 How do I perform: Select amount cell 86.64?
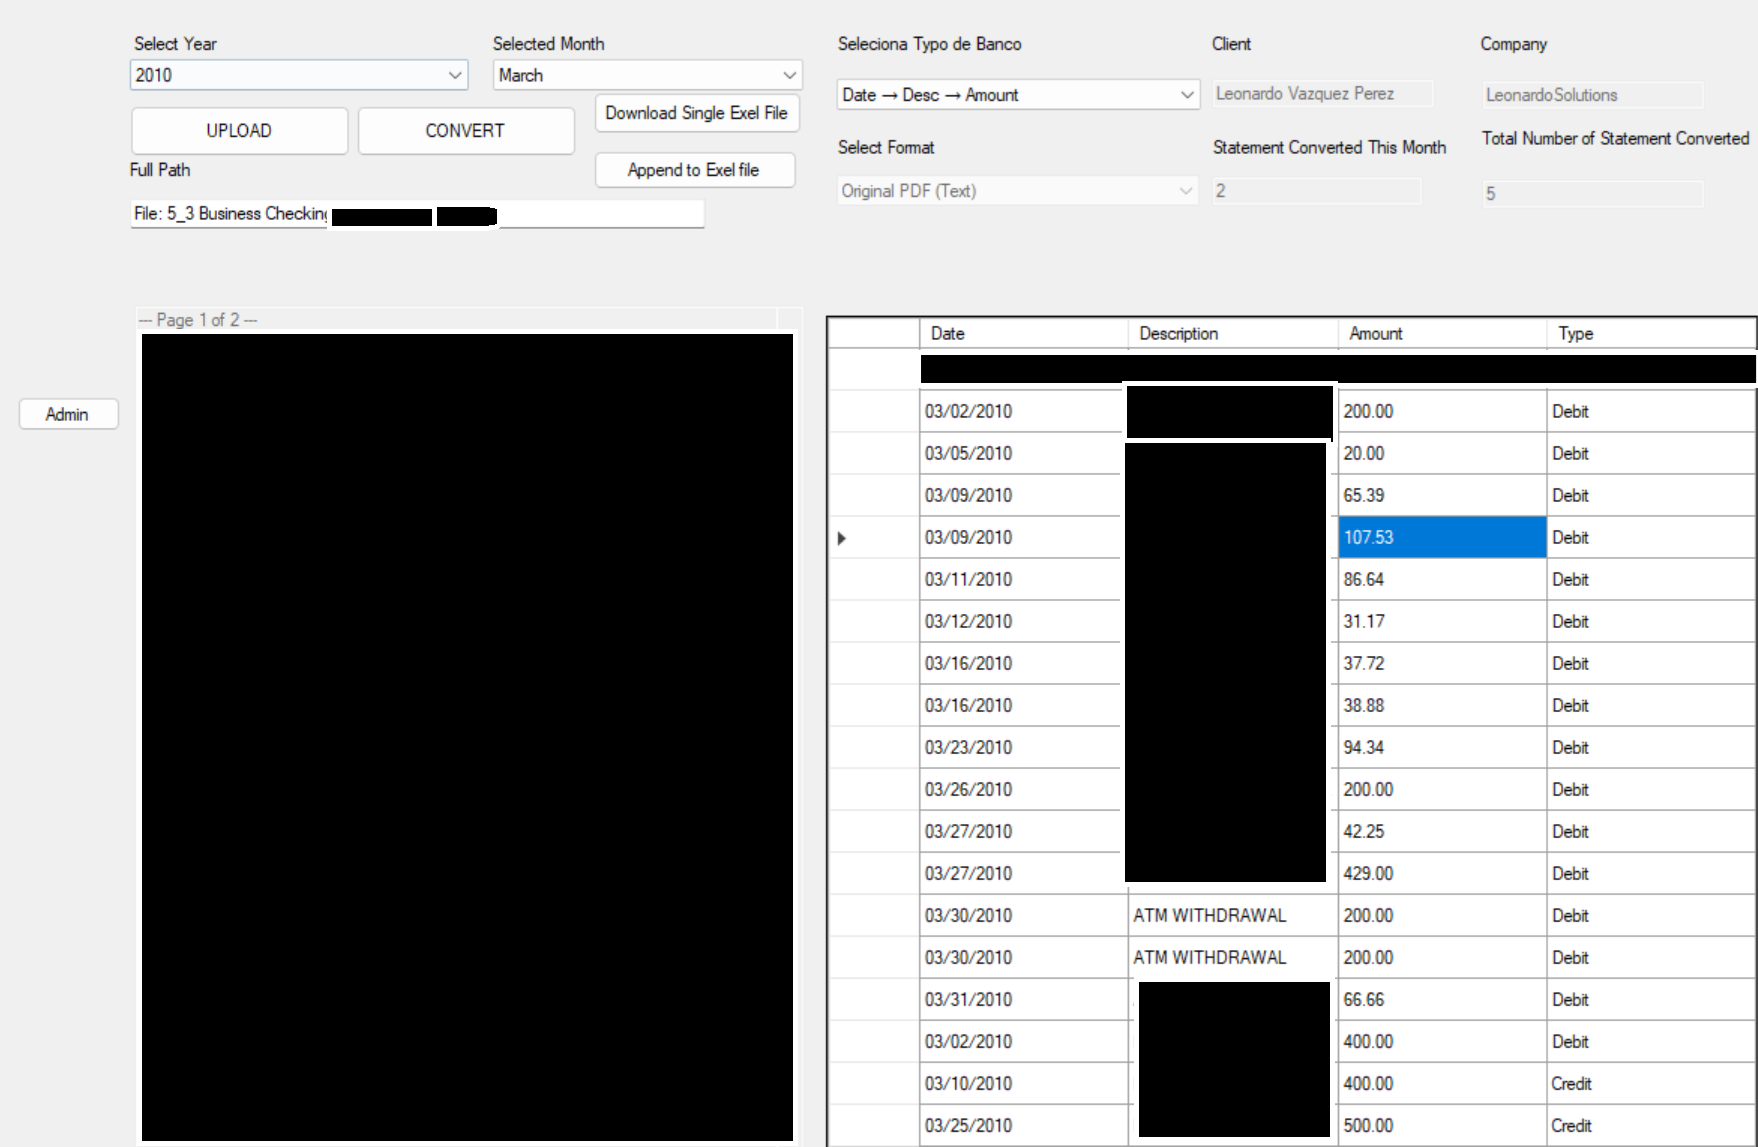[1442, 579]
